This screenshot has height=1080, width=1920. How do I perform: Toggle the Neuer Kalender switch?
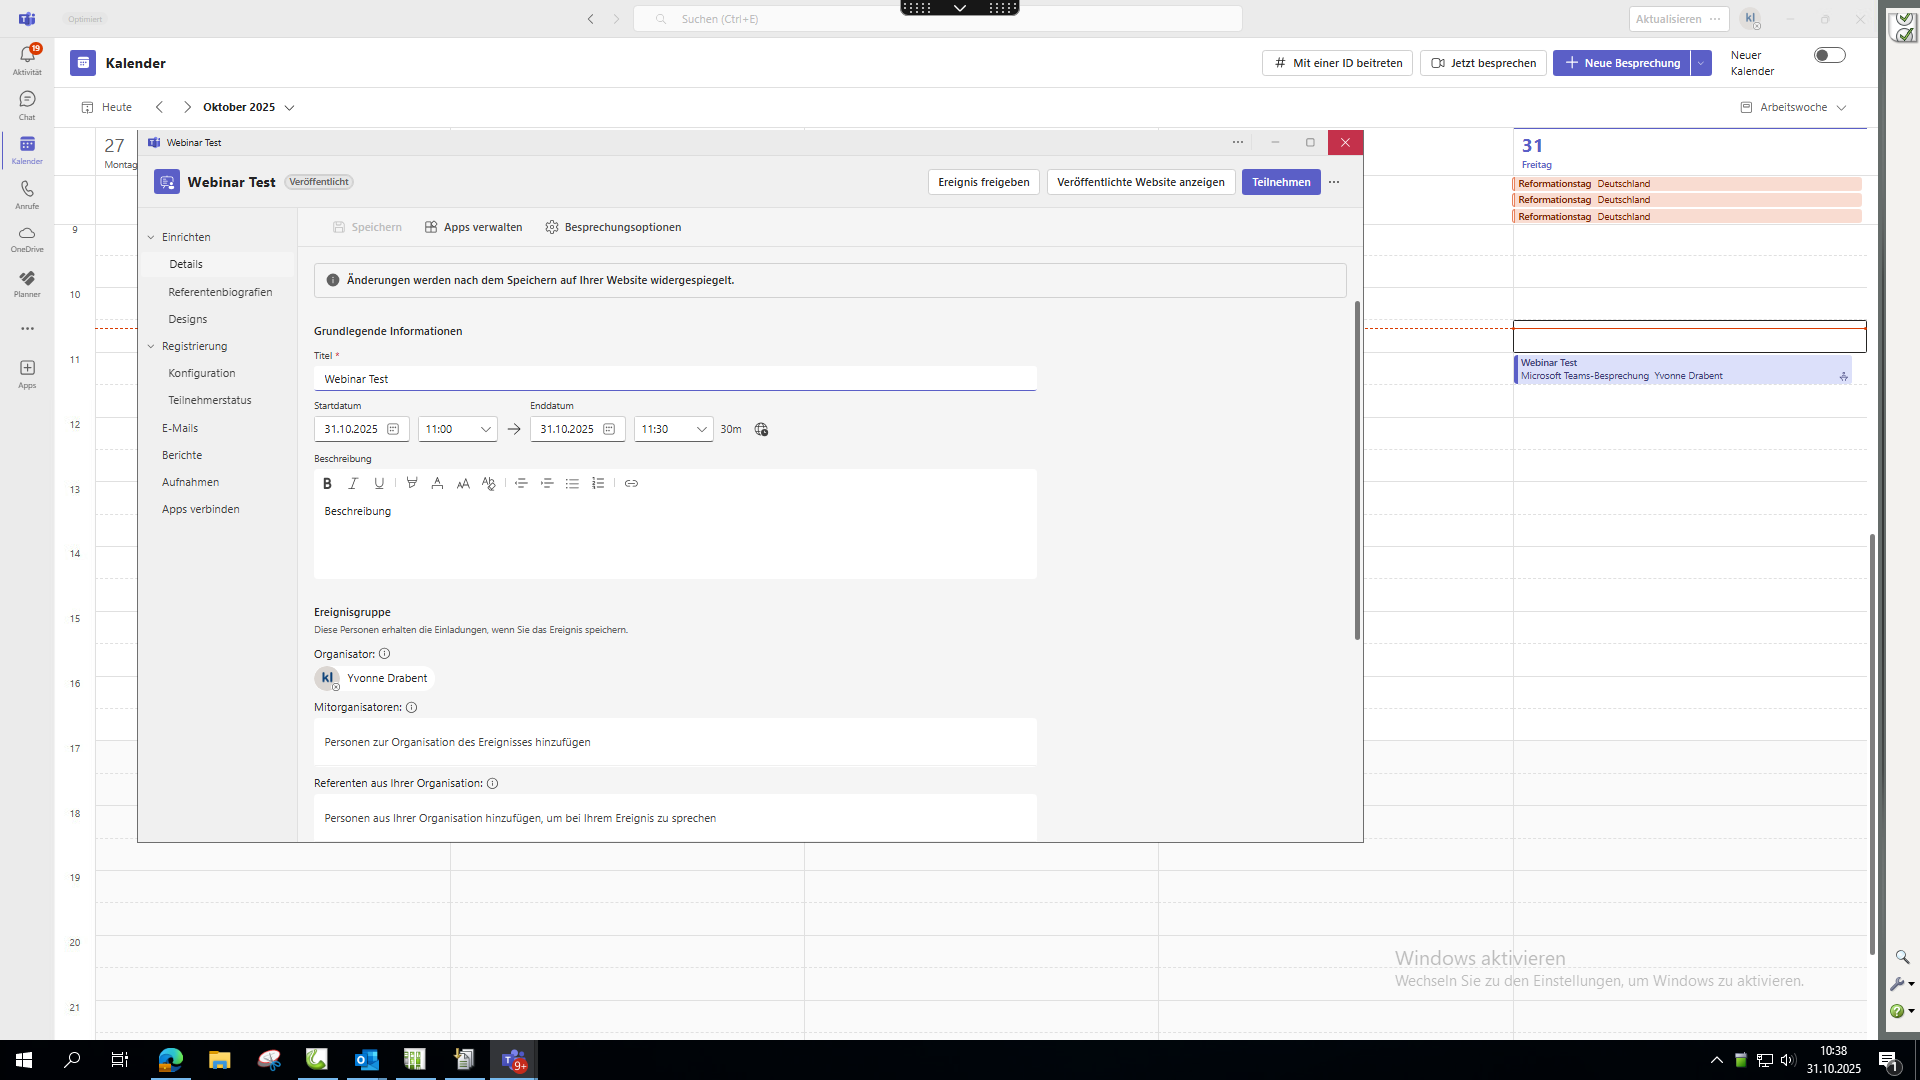point(1829,56)
